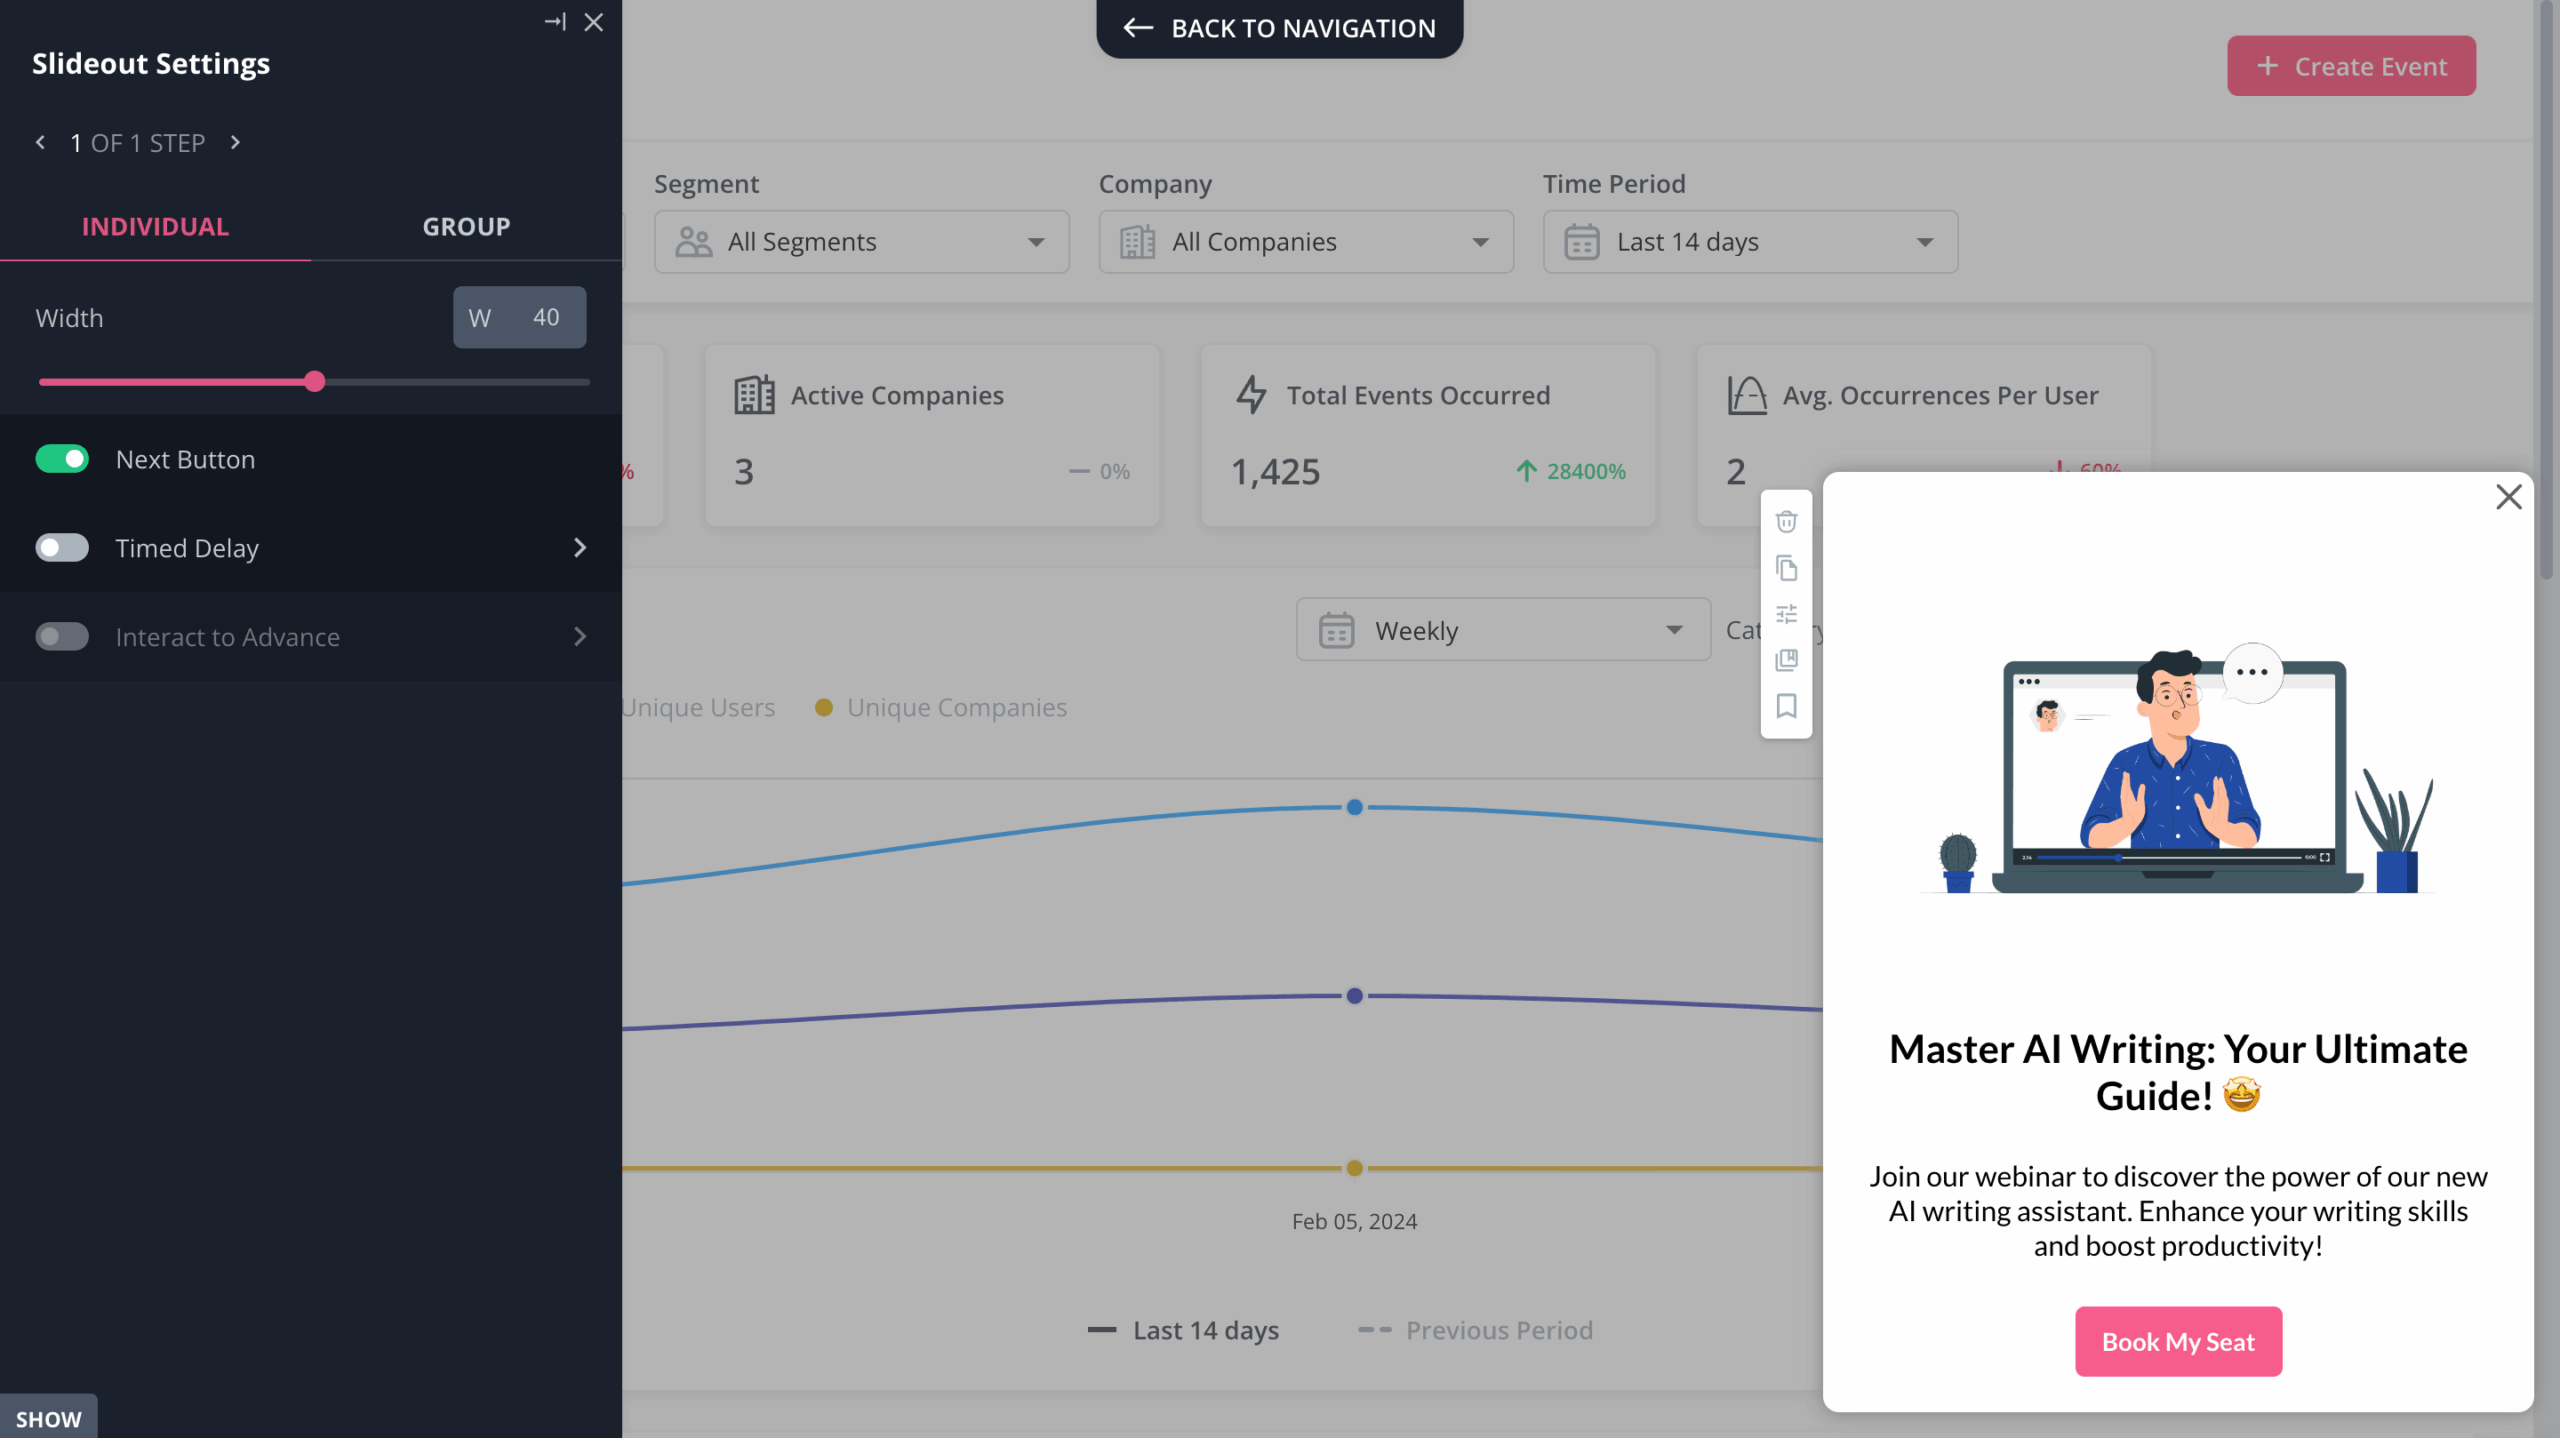The width and height of the screenshot is (2560, 1438).
Task: Click the people icon in Segment field
Action: [x=693, y=242]
